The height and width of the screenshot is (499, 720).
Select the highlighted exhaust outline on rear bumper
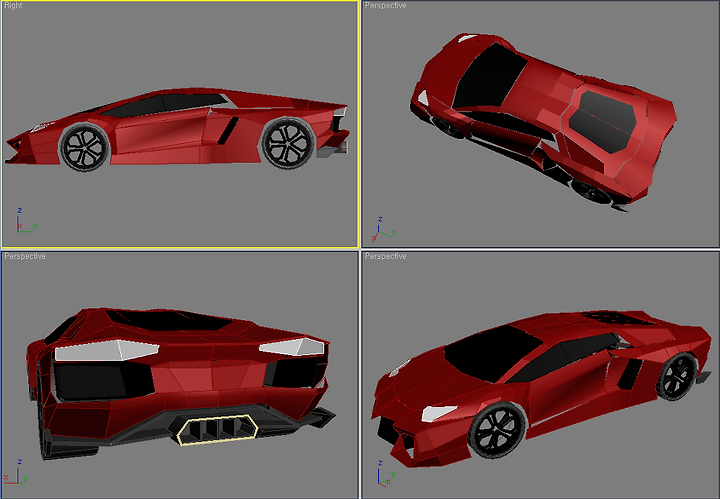pyautogui.click(x=218, y=430)
